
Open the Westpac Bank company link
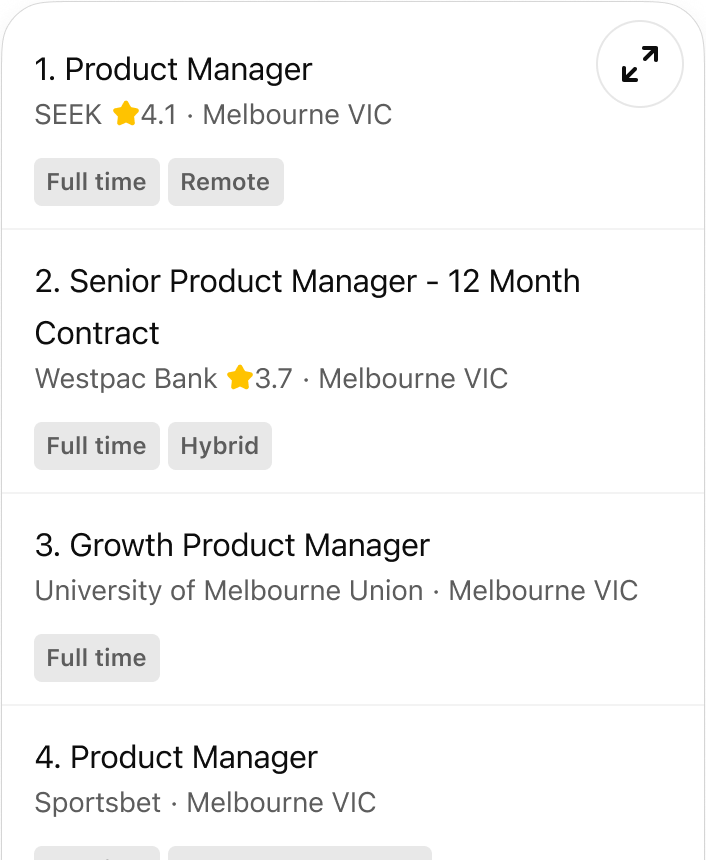click(125, 378)
